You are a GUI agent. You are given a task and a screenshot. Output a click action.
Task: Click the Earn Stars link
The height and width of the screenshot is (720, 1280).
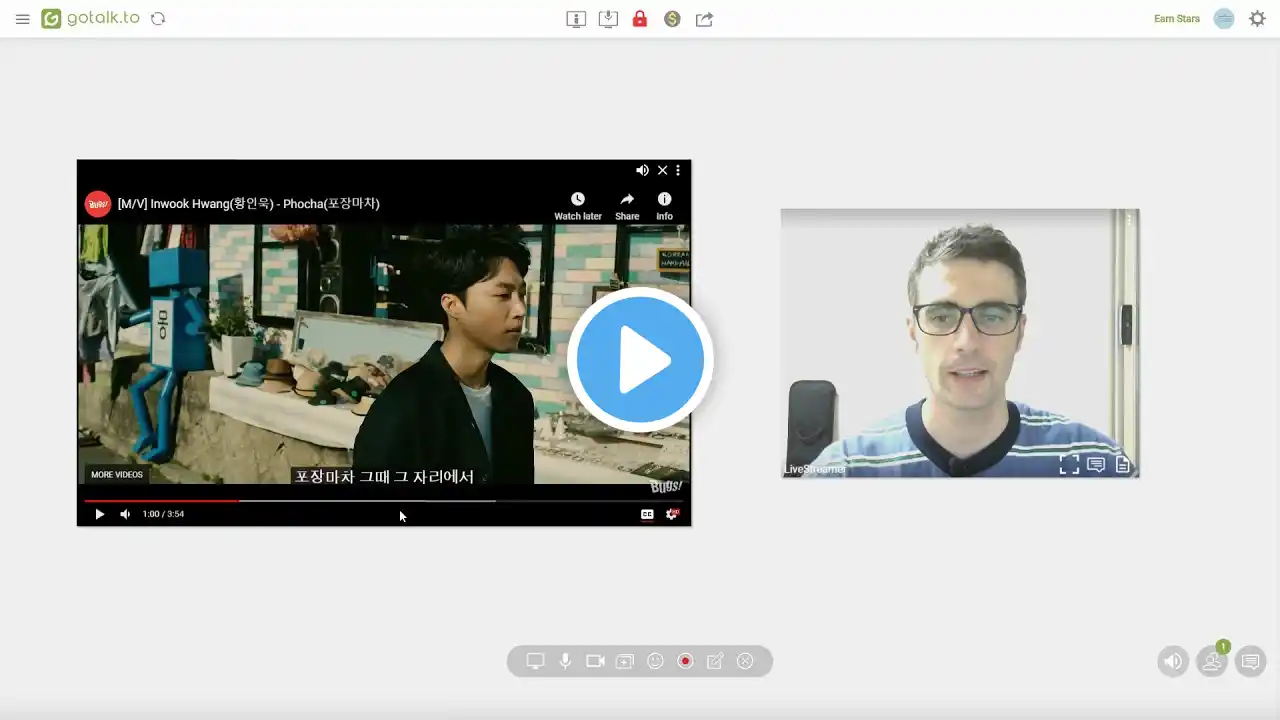click(x=1177, y=19)
